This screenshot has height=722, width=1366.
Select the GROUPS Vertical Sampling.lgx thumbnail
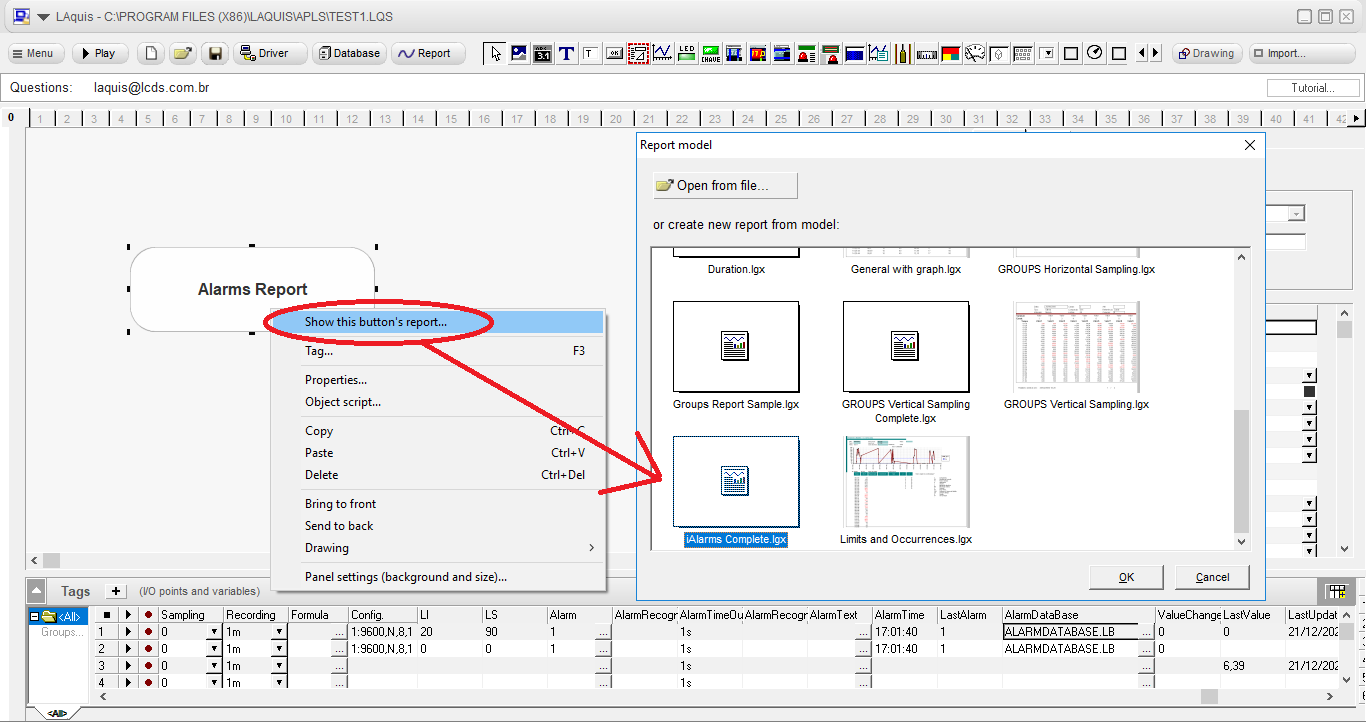point(1076,347)
